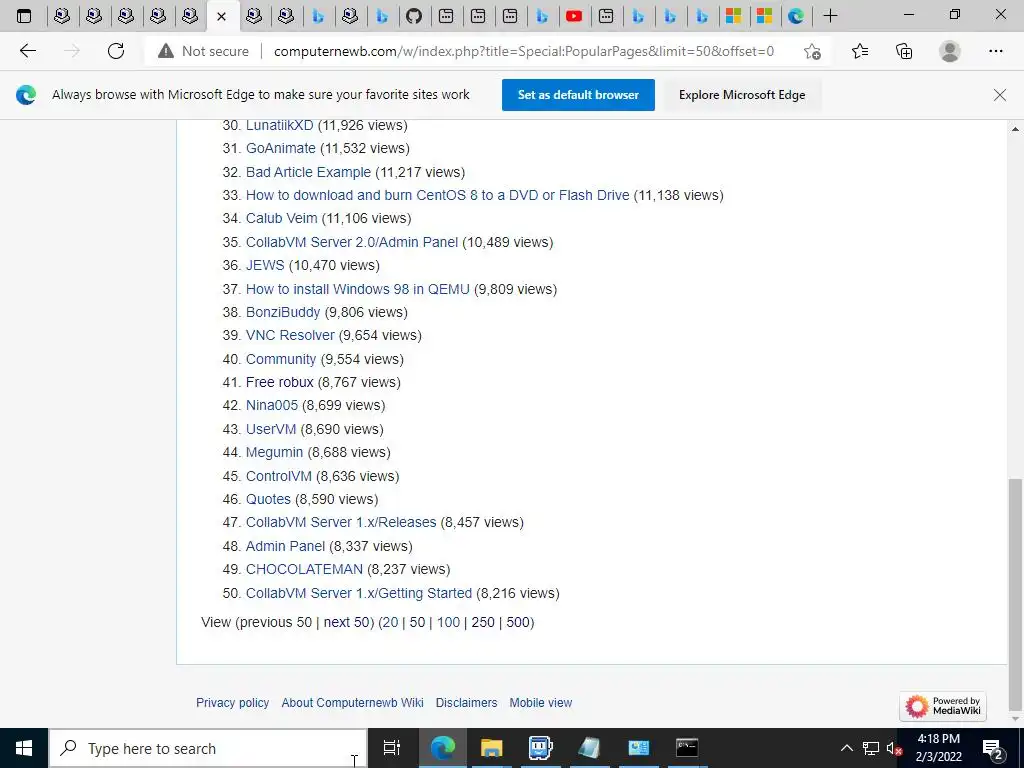The width and height of the screenshot is (1024, 768).
Task: Refresh the current page
Action: click(116, 51)
